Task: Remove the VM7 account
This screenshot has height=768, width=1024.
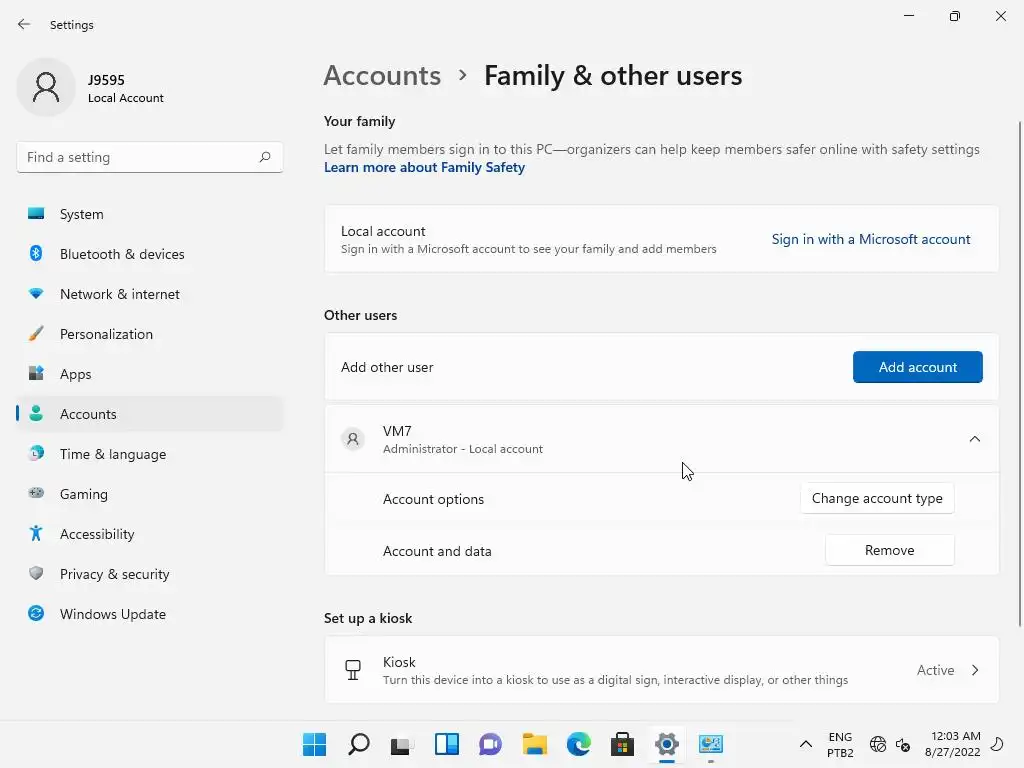Action: click(x=889, y=550)
